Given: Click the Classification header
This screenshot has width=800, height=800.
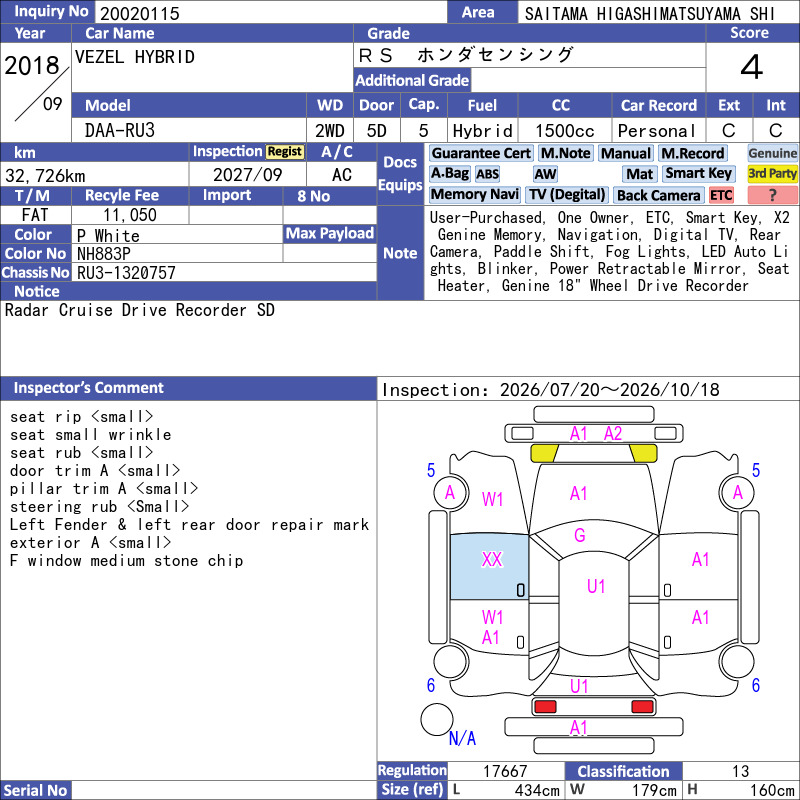Looking at the screenshot, I should (x=623, y=771).
